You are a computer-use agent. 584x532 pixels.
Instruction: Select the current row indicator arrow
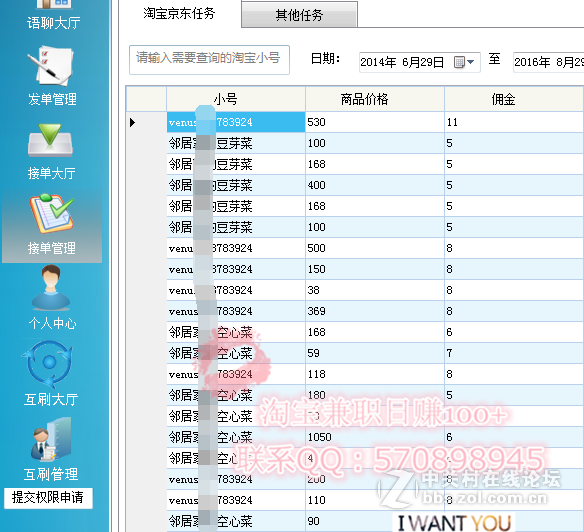(x=132, y=122)
